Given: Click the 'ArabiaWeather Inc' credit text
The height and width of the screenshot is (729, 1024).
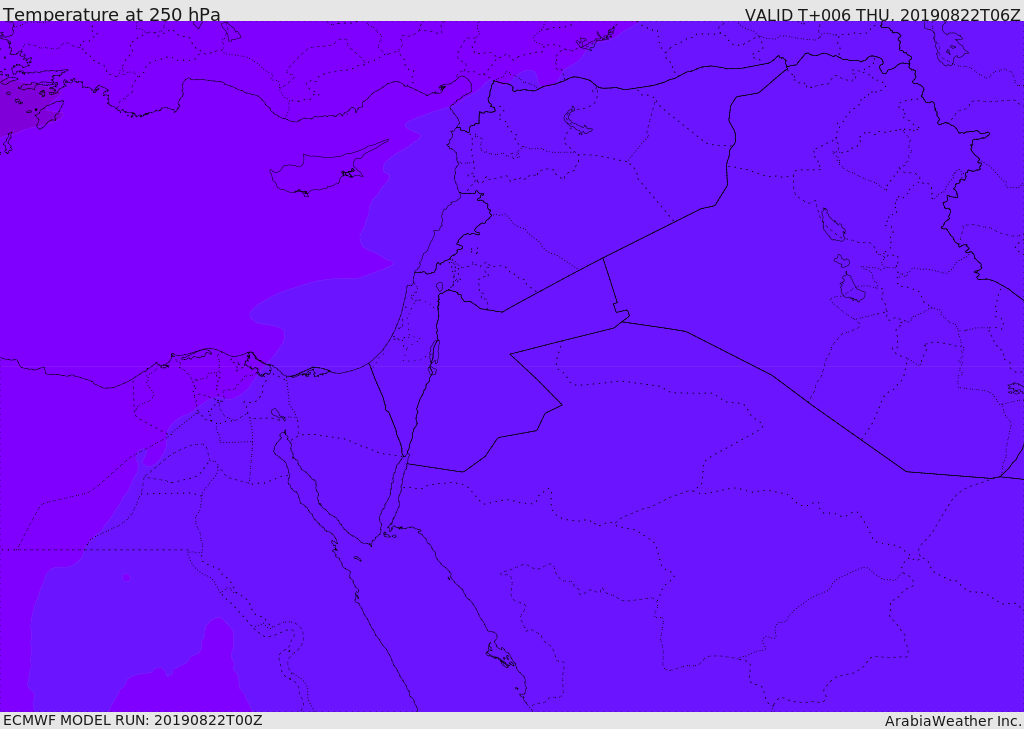Looking at the screenshot, I should (953, 721).
